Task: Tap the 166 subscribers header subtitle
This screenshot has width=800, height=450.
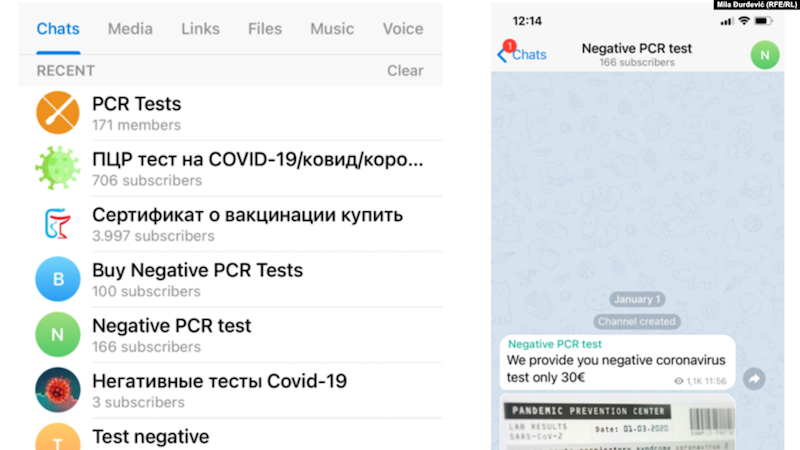Action: point(637,62)
